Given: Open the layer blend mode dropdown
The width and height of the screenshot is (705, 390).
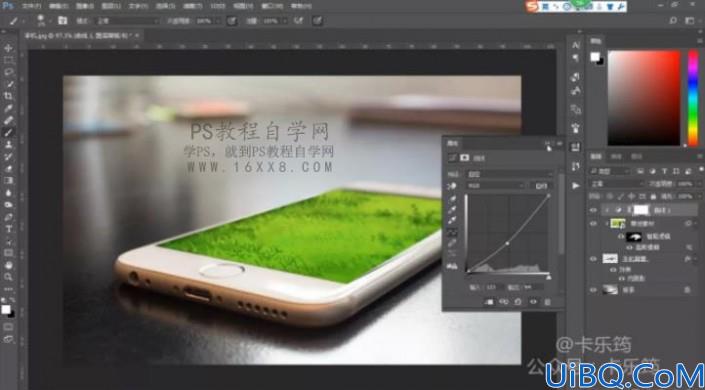Looking at the screenshot, I should click(616, 184).
